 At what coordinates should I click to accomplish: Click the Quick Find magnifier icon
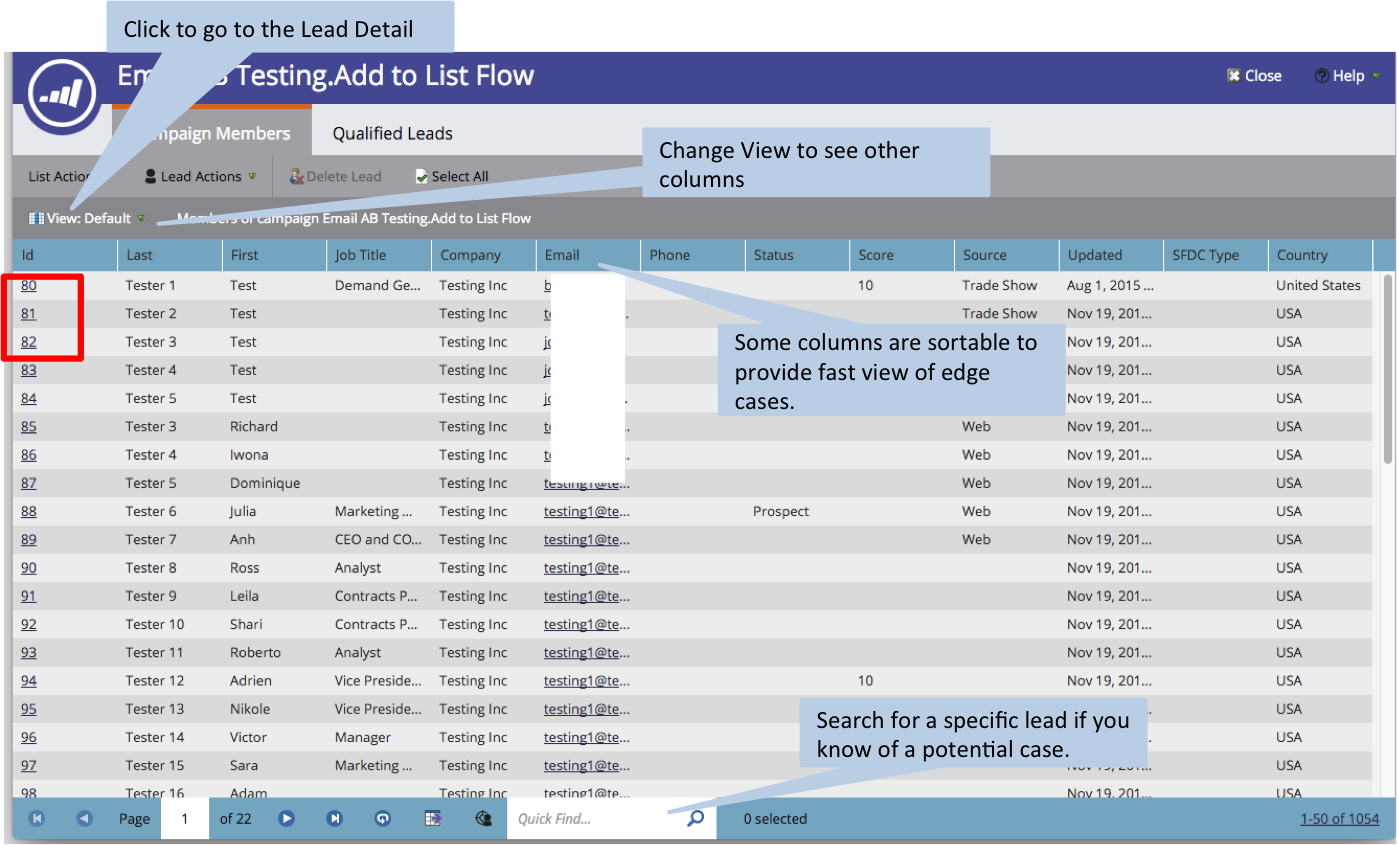click(696, 819)
